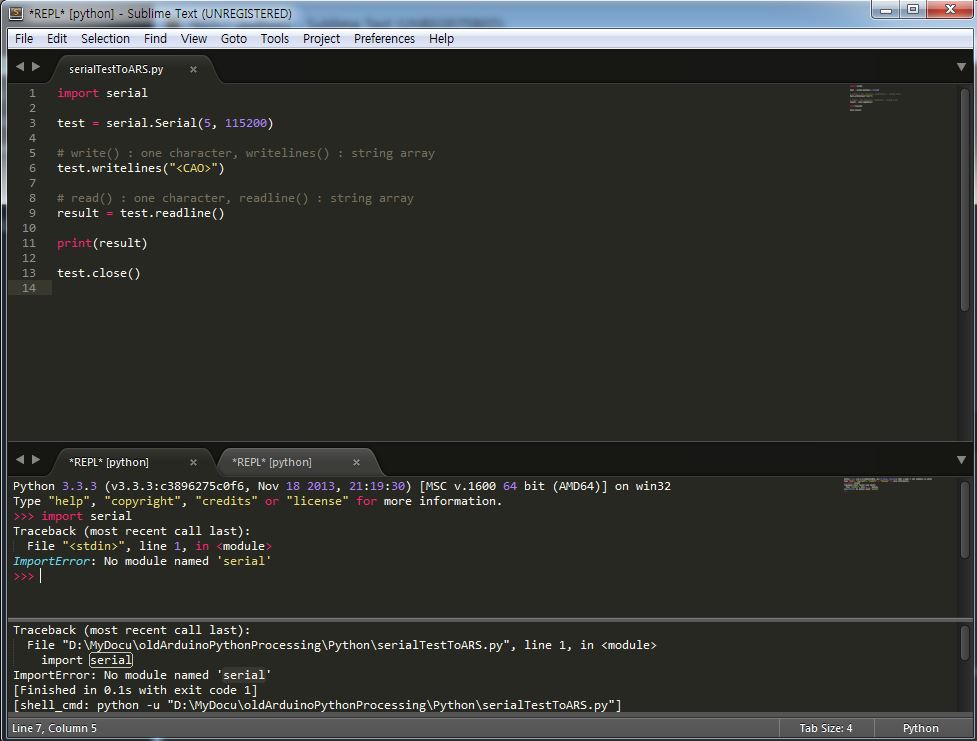Click the Python 3.3.3 version banner line
Image resolution: width=977 pixels, height=741 pixels.
342,486
